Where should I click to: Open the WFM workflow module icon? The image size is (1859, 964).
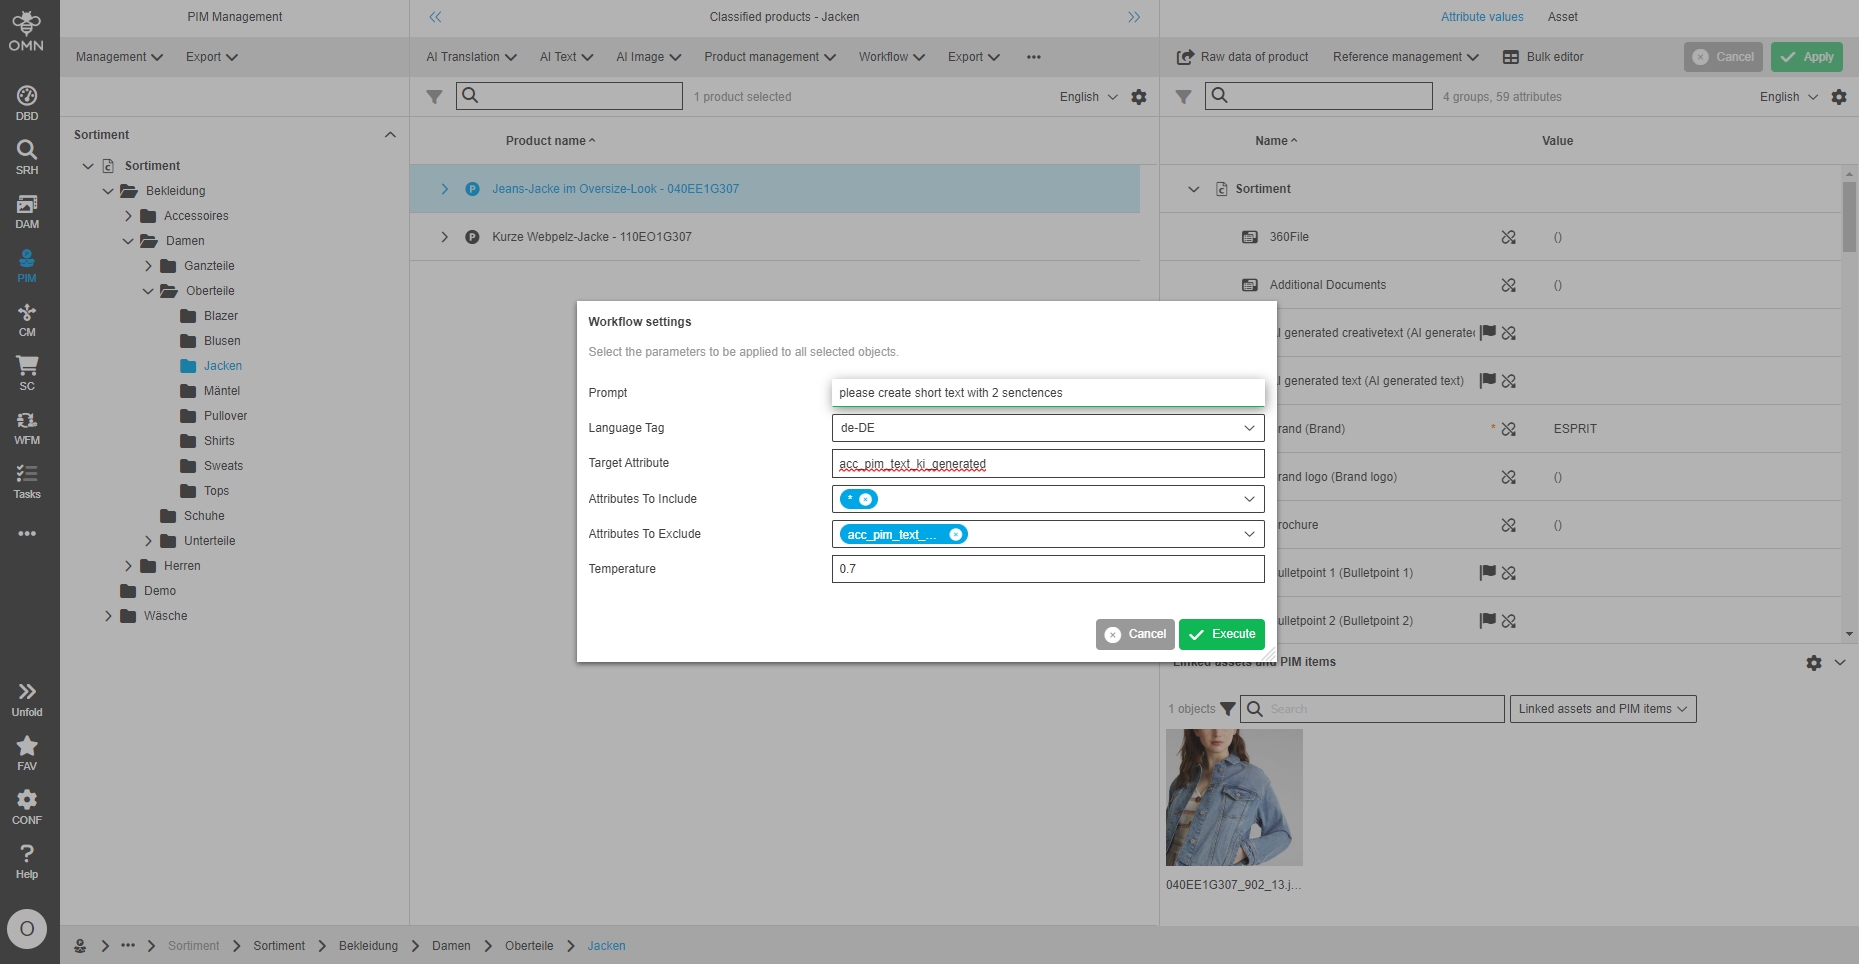27,426
